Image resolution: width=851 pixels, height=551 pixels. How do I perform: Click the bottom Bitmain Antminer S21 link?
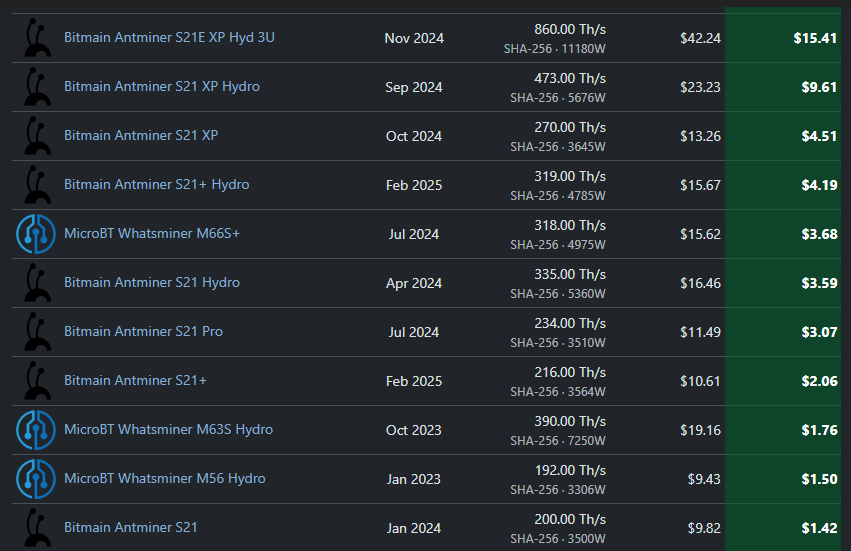[131, 527]
